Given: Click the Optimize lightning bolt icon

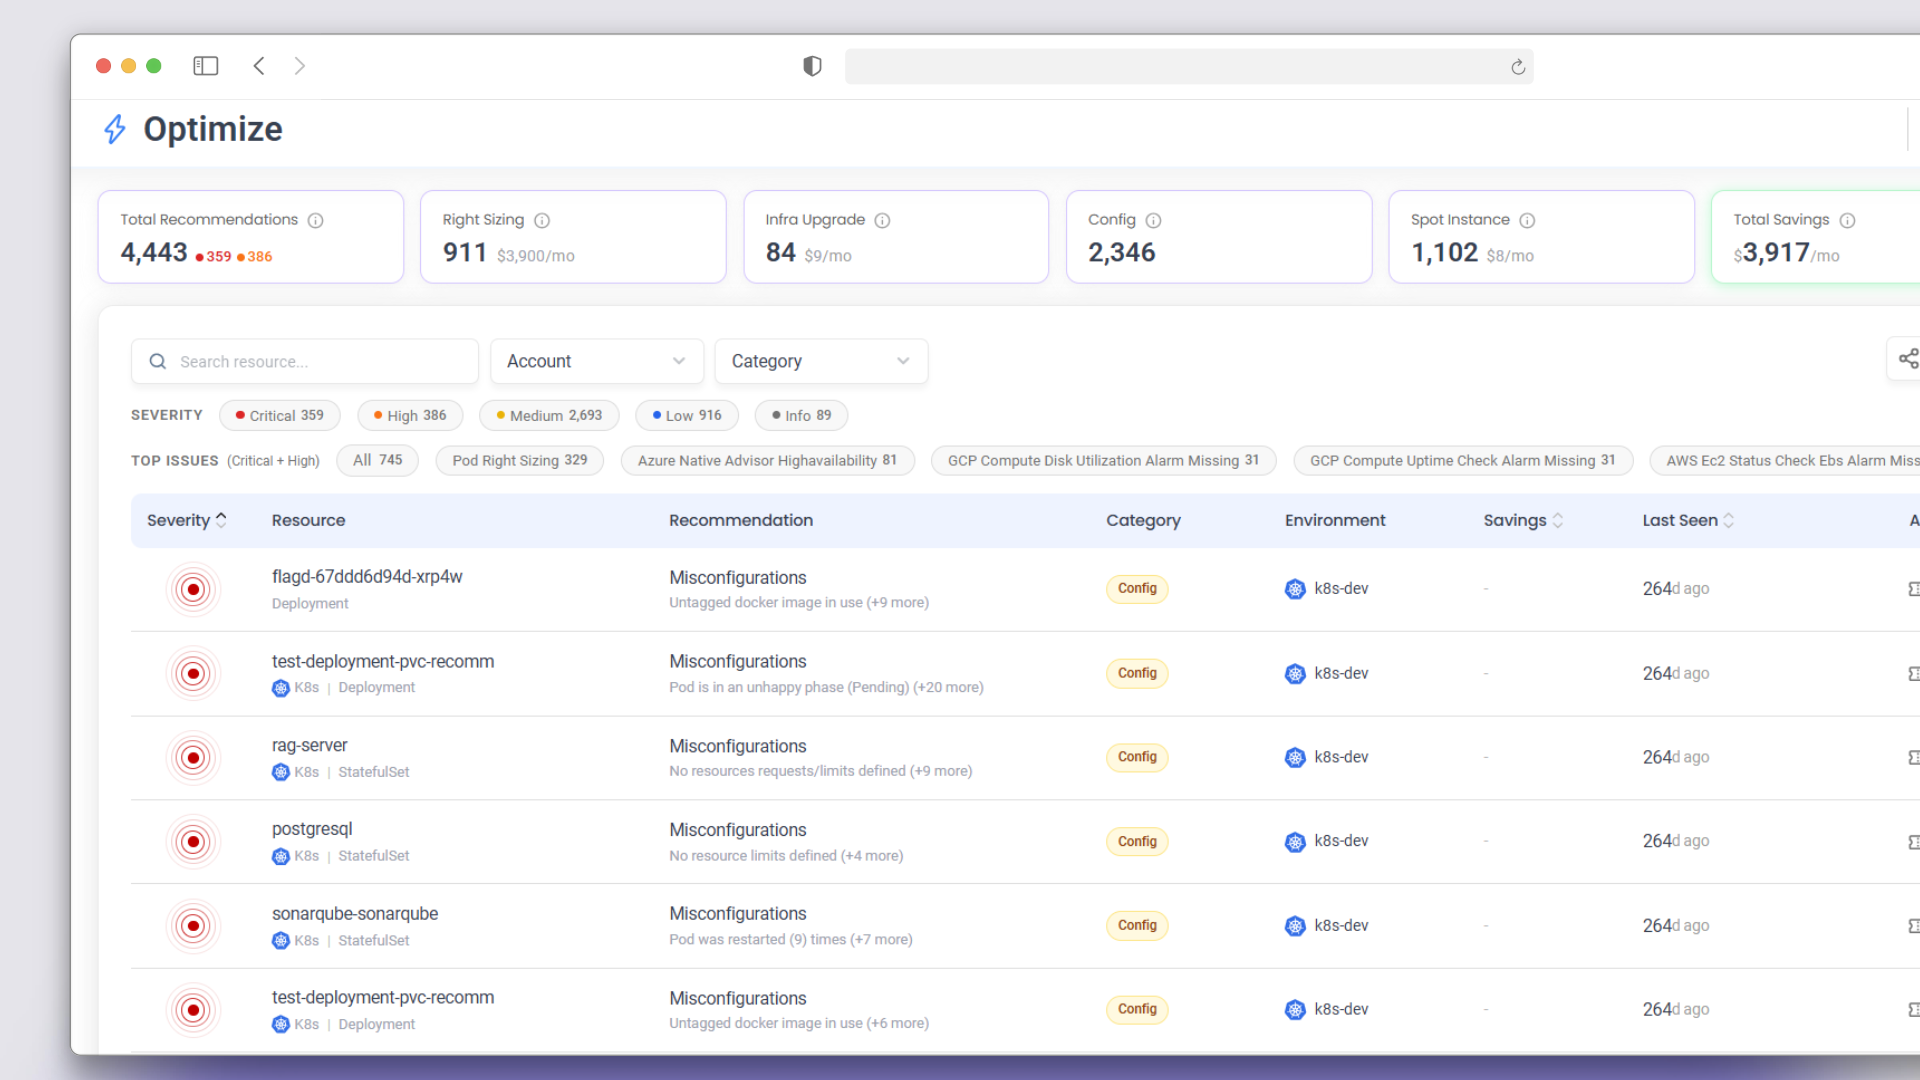Looking at the screenshot, I should coord(114,129).
